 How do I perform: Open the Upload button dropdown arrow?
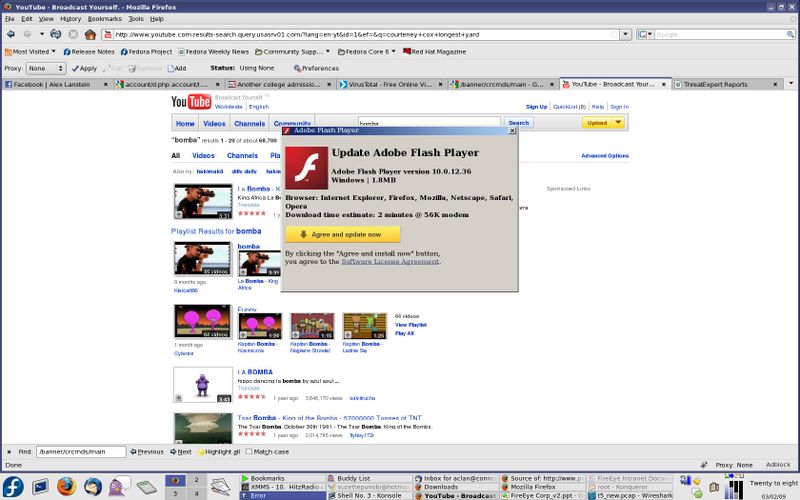coord(618,123)
